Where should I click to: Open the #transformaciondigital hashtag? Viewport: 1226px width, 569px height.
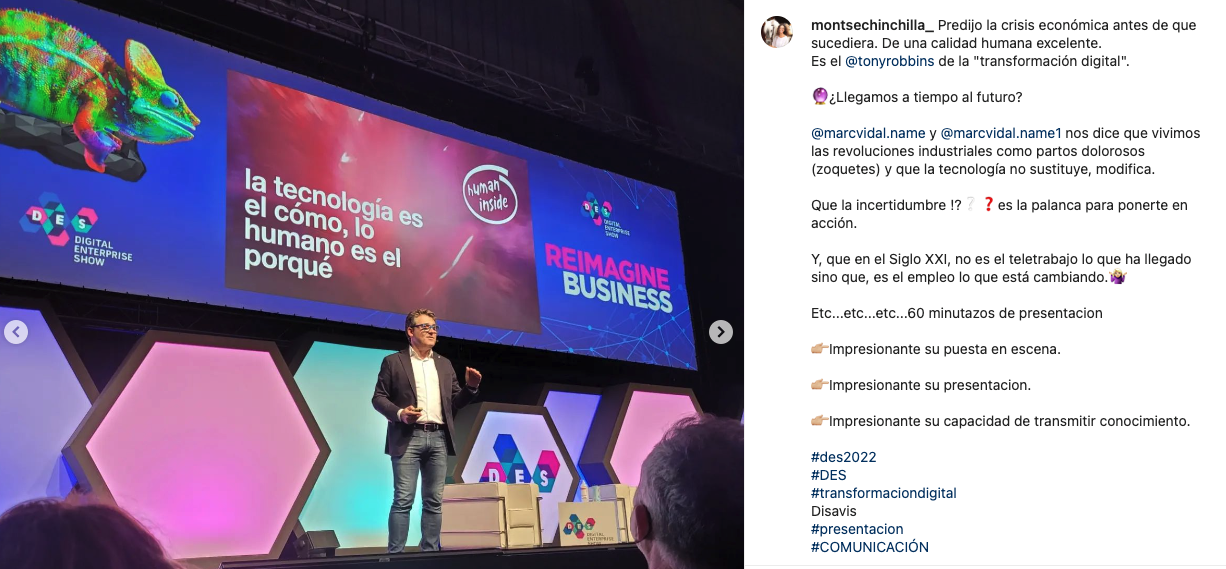point(884,493)
